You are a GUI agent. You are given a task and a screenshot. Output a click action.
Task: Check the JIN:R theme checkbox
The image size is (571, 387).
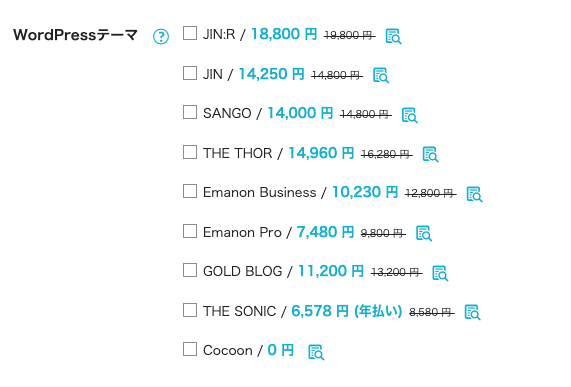pos(190,33)
